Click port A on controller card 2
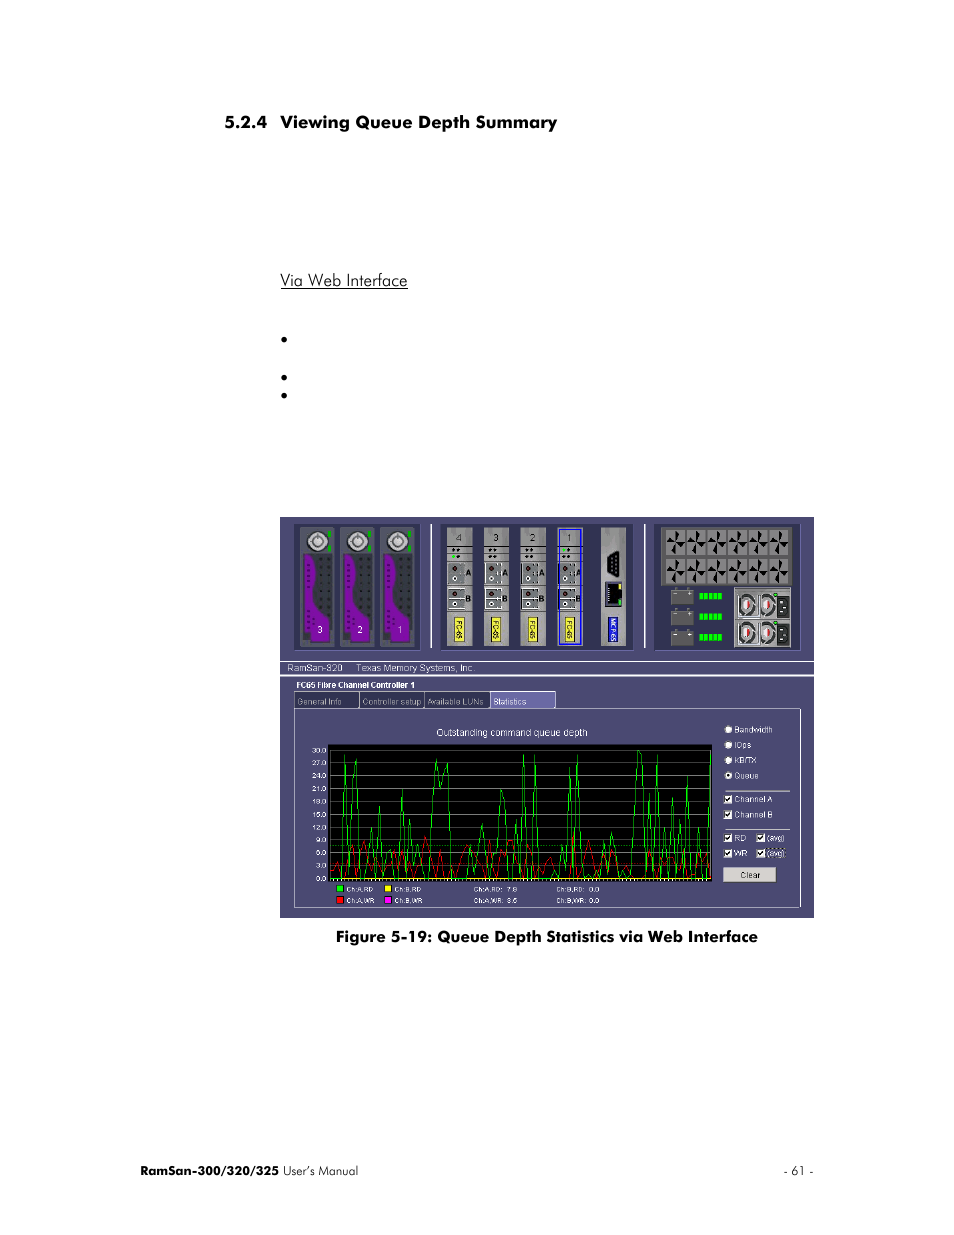 (532, 573)
